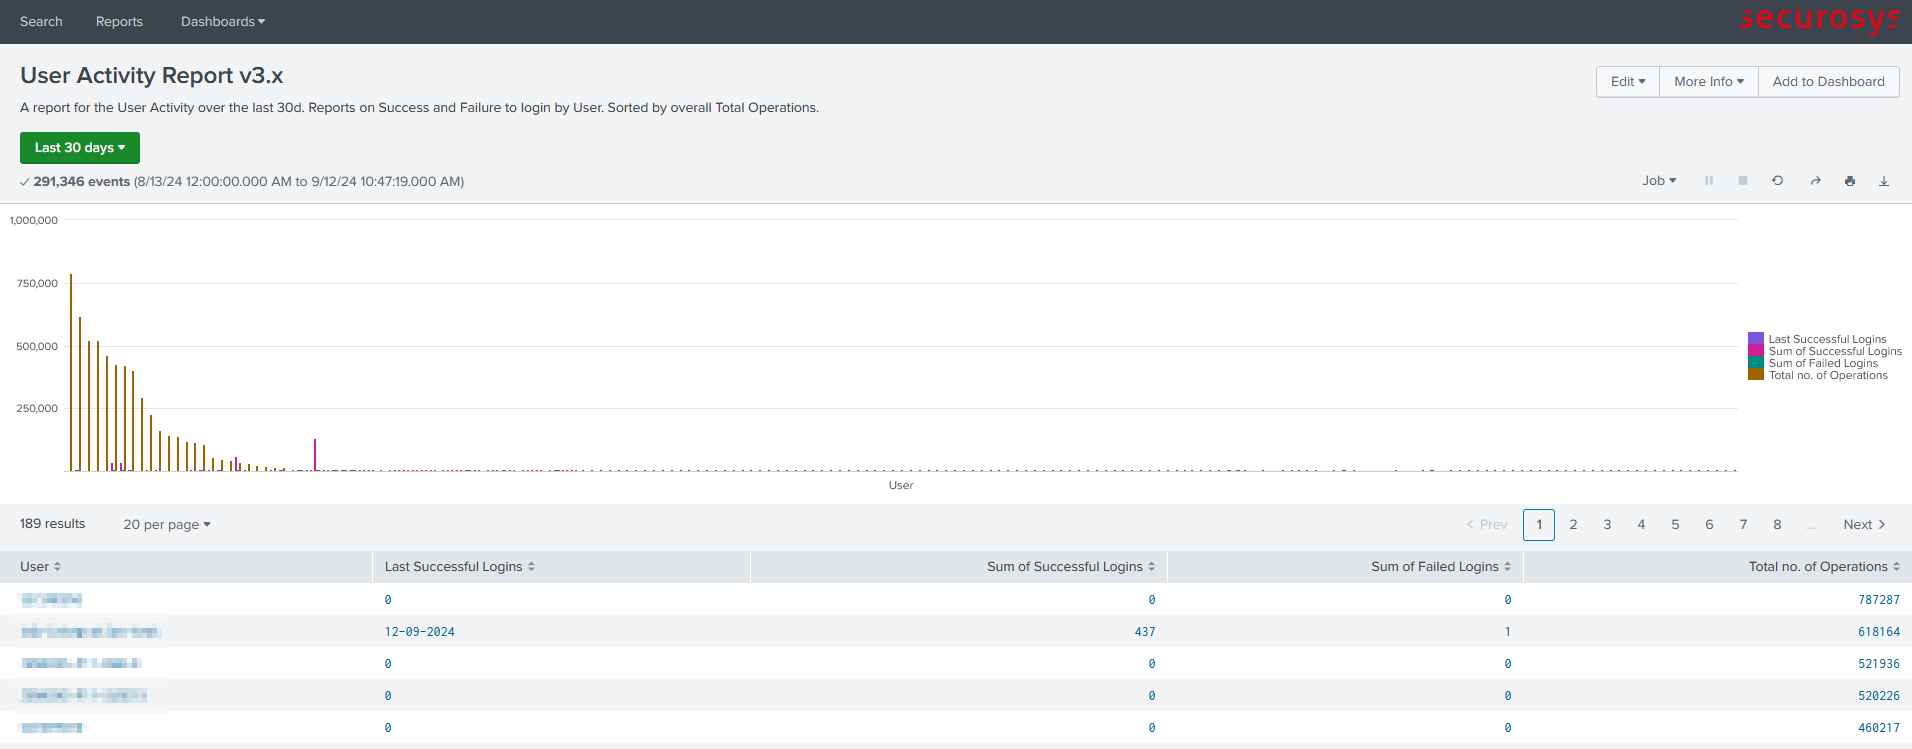Screen dimensions: 1912x749
Task: Sort by Sum of Successful Logins column
Action: pyautogui.click(x=1071, y=566)
